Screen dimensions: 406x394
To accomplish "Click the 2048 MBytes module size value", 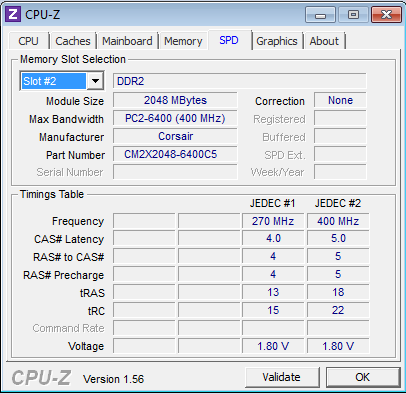I will click(175, 100).
